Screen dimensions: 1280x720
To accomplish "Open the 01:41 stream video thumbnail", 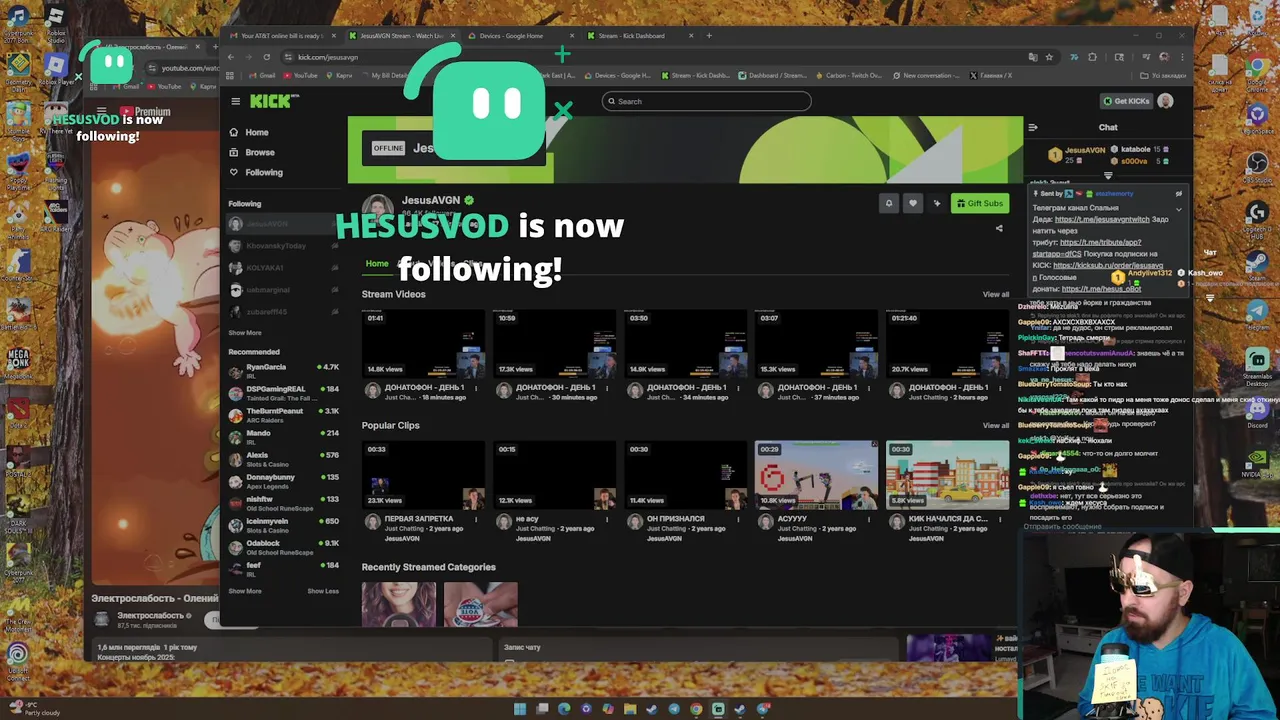I will [423, 344].
